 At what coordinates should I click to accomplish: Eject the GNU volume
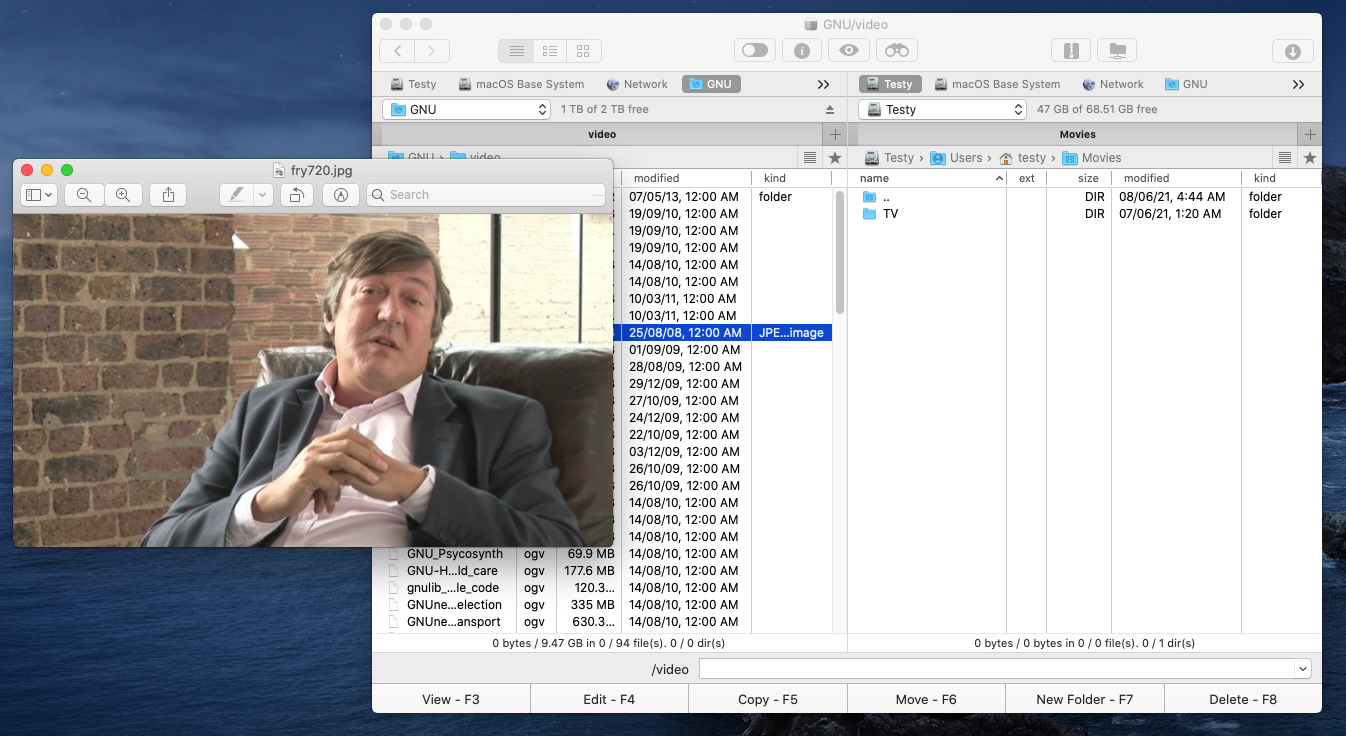click(829, 109)
